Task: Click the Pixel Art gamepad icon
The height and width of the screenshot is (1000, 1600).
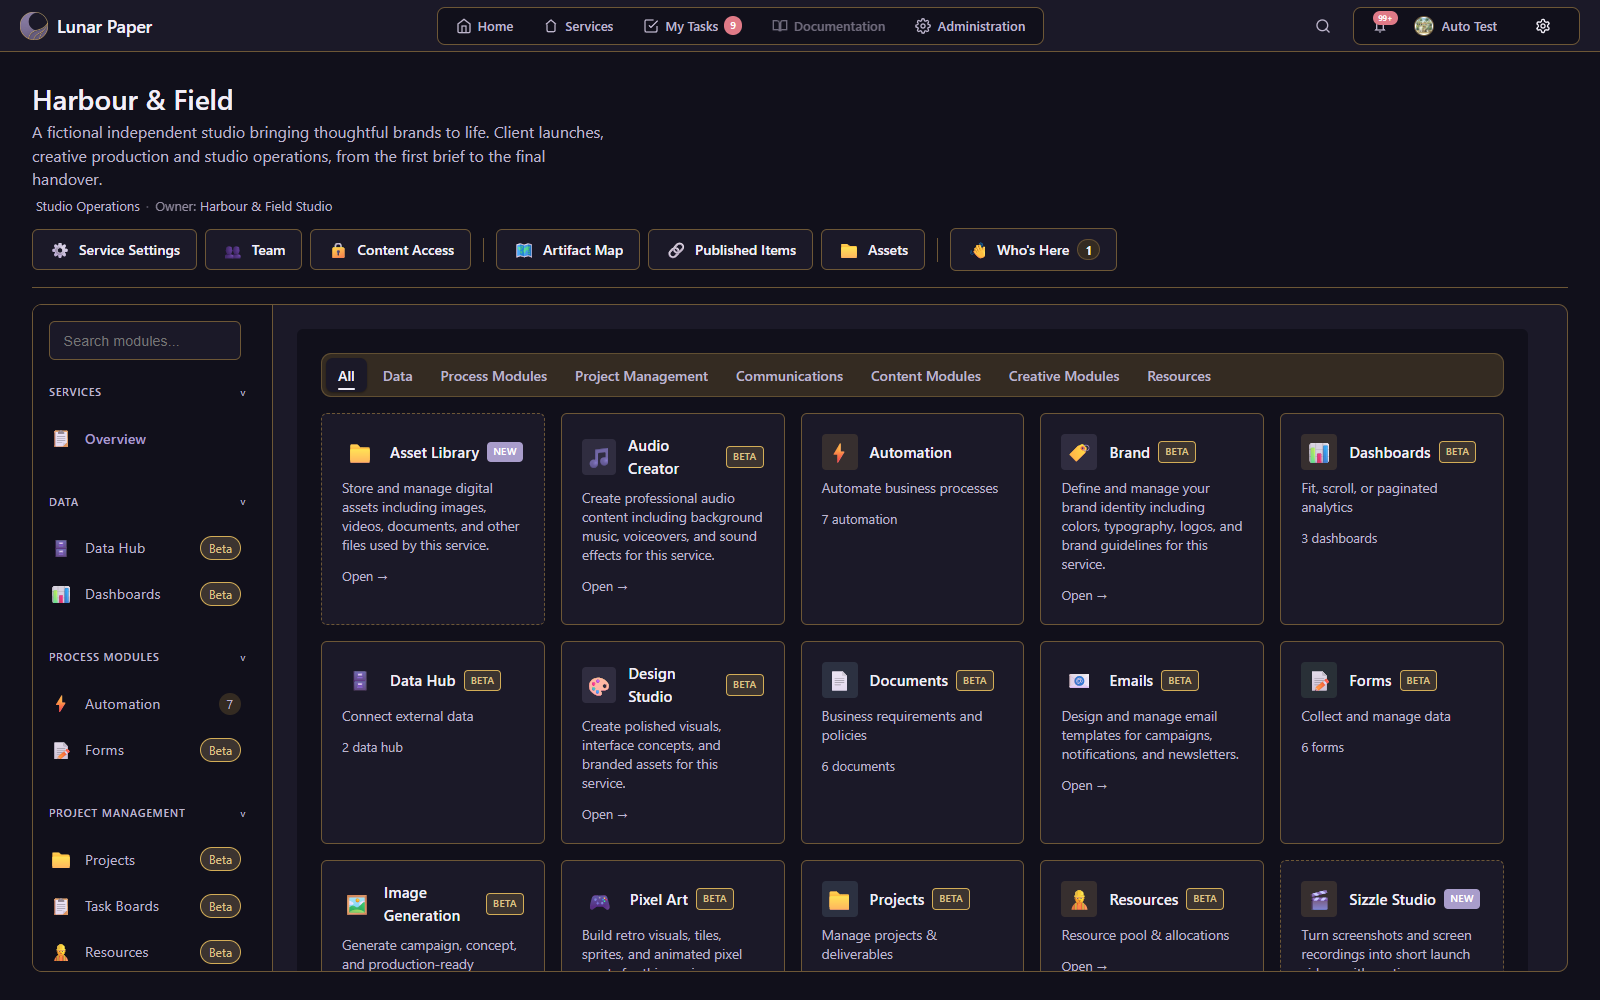Action: 600,900
